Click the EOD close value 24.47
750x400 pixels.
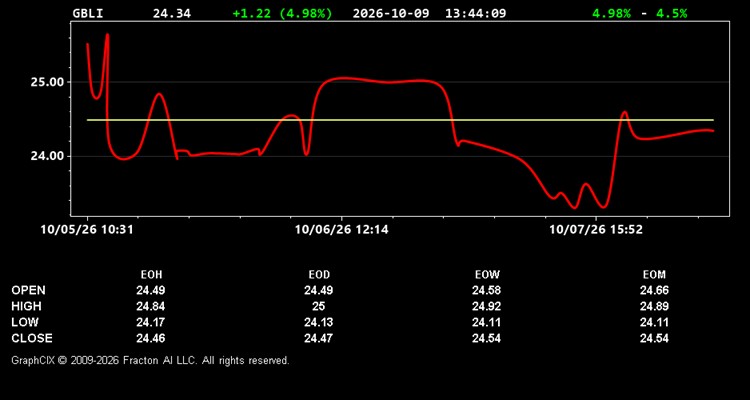319,338
